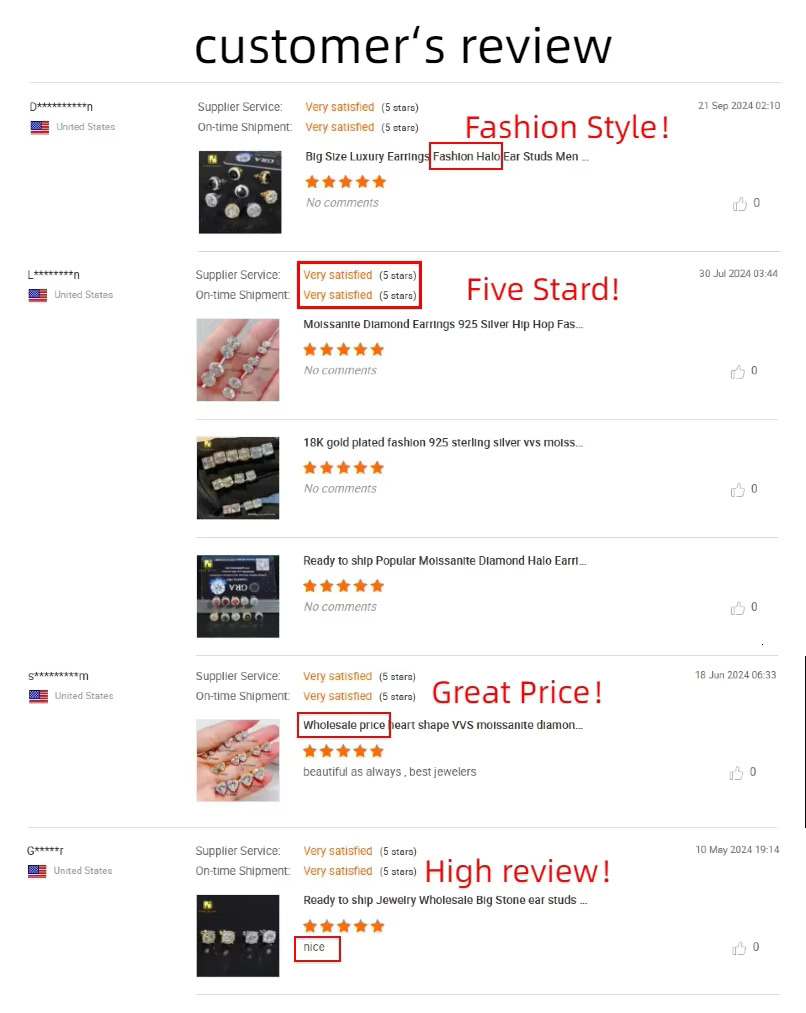Viewport: 806px width, 1013px height.
Task: Click reviewer name s**********m
Action: [58, 676]
